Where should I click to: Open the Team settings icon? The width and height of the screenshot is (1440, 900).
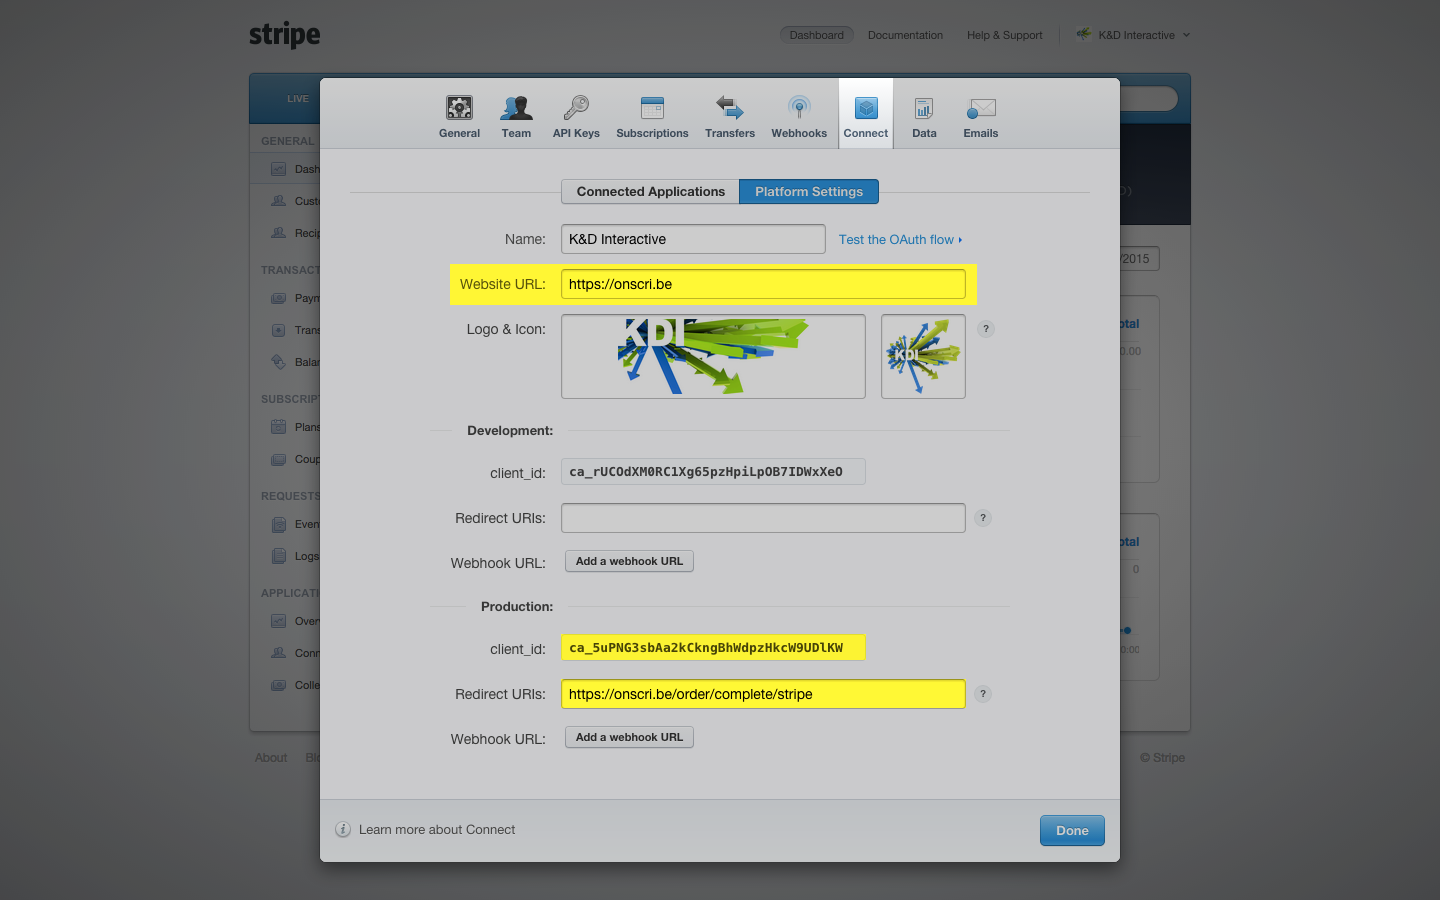point(516,107)
